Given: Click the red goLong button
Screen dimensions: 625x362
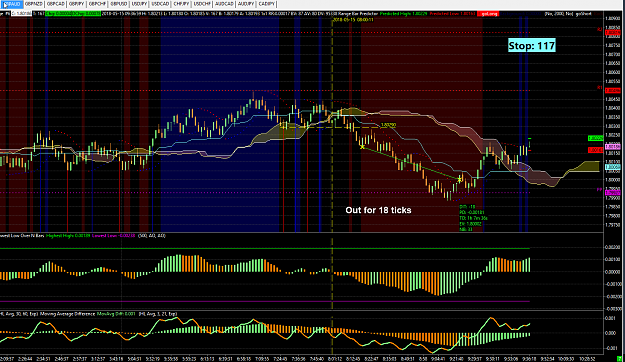Looking at the screenshot, I should 488,14.
